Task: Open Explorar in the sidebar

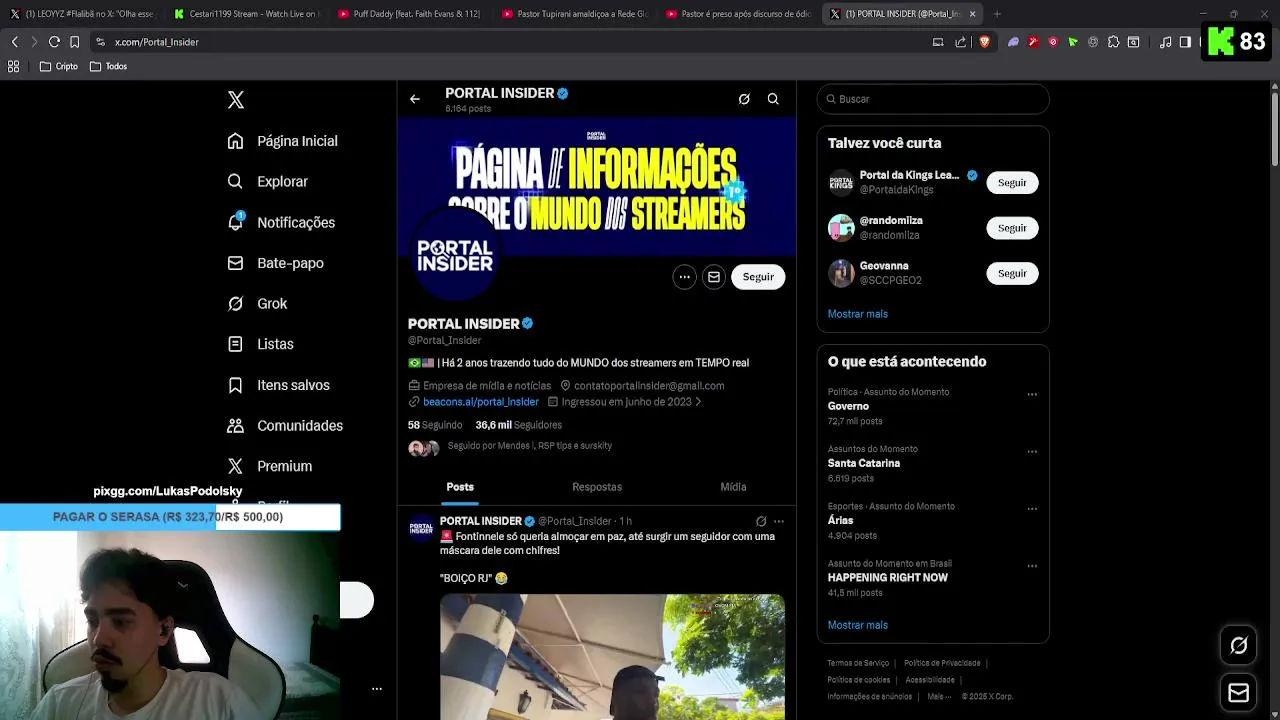Action: tap(268, 182)
